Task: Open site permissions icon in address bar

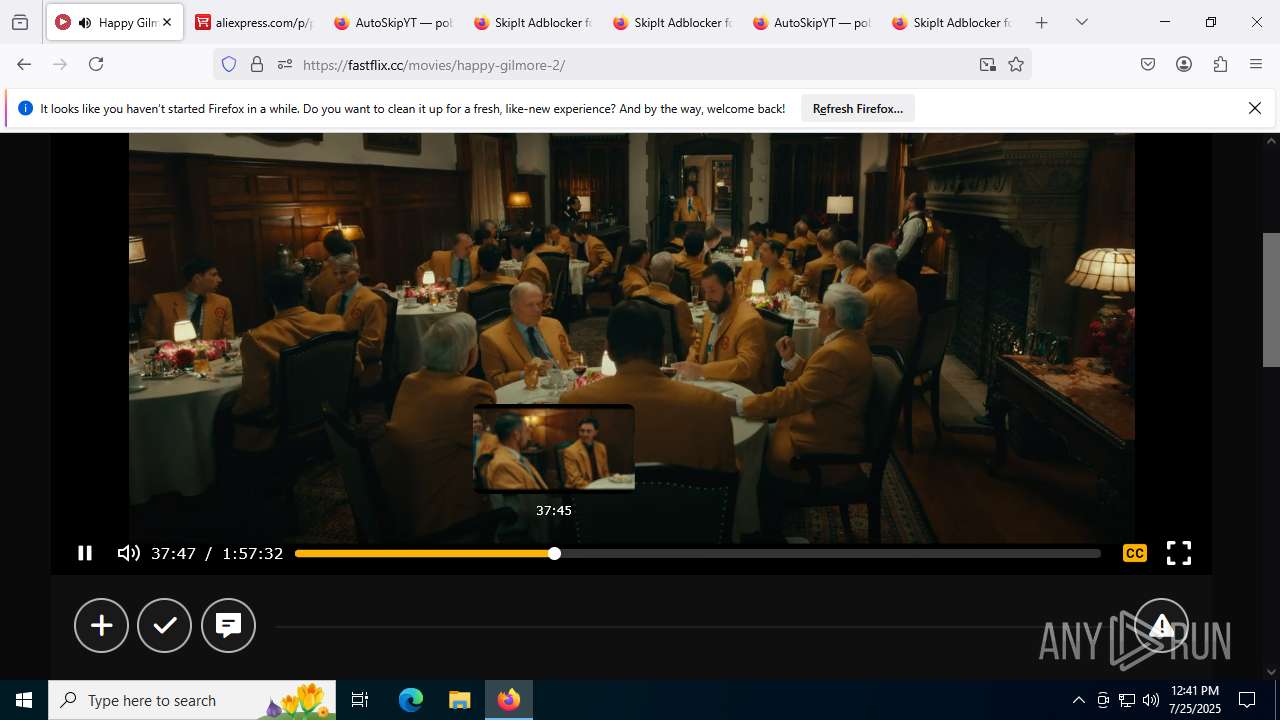Action: tap(285, 64)
